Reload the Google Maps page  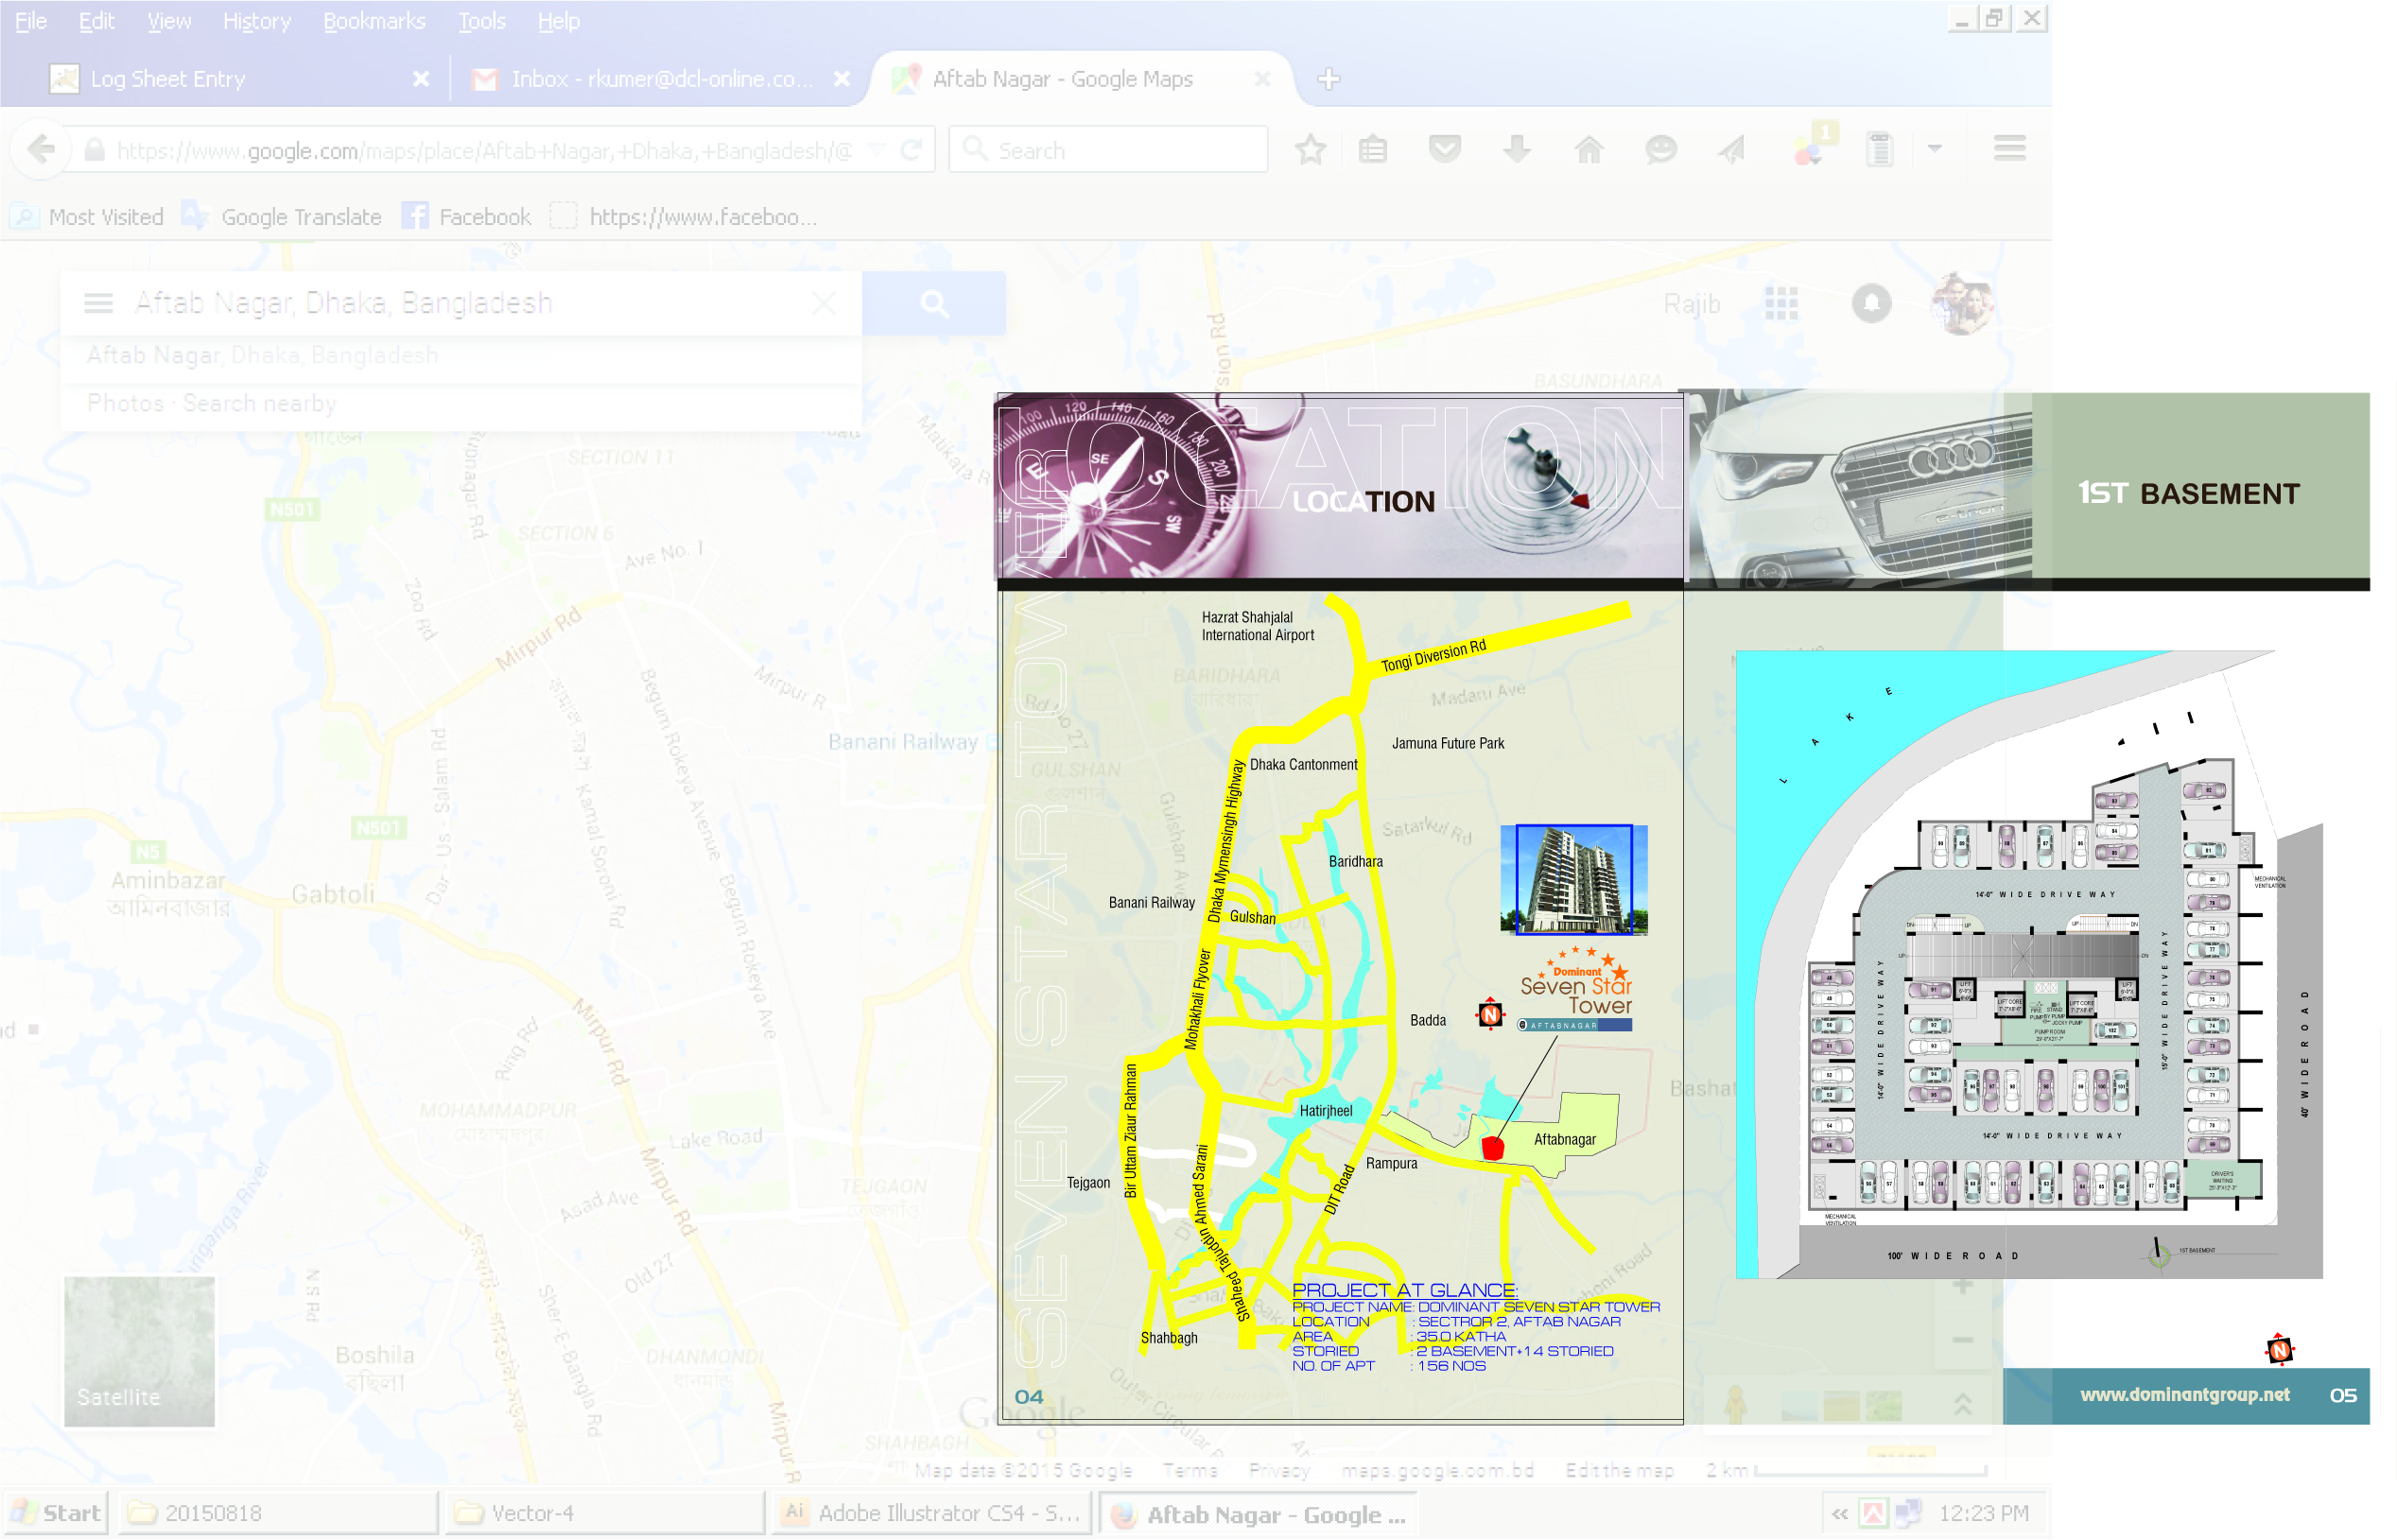coord(910,150)
